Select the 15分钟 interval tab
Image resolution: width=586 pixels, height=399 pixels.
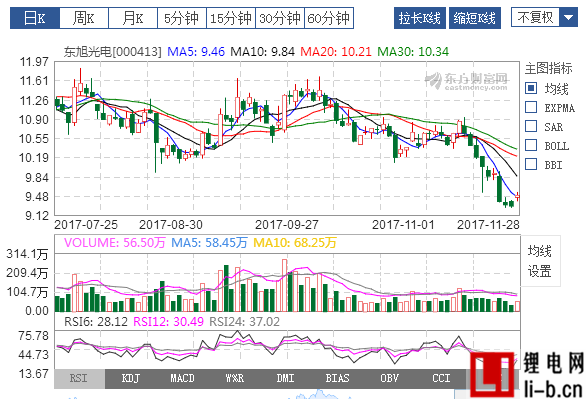coord(231,18)
